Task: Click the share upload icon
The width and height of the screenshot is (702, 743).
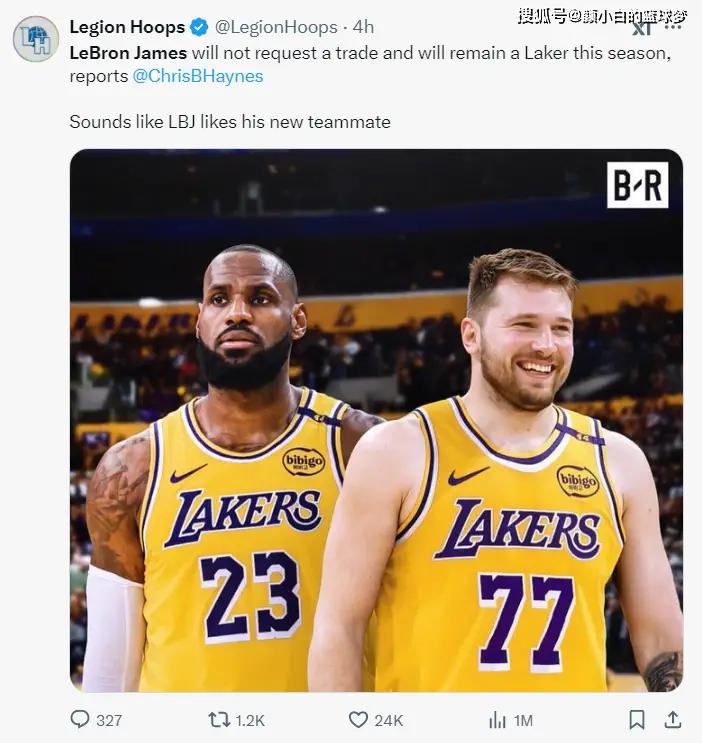Action: click(x=673, y=719)
